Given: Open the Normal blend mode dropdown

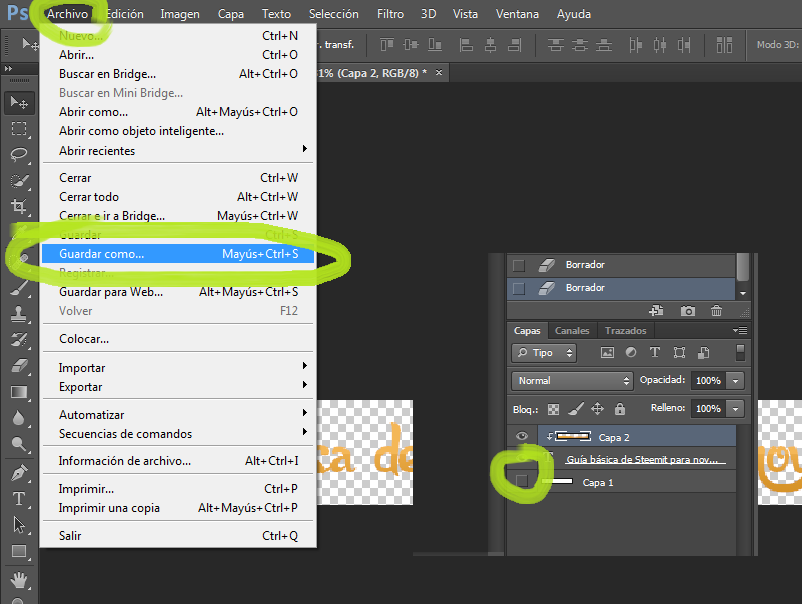Looking at the screenshot, I should [x=572, y=381].
